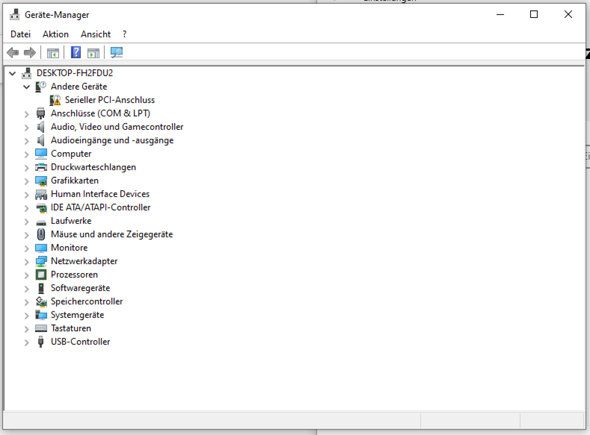590x435 pixels.
Task: Collapse the Andere Geräte category
Action: (x=27, y=87)
